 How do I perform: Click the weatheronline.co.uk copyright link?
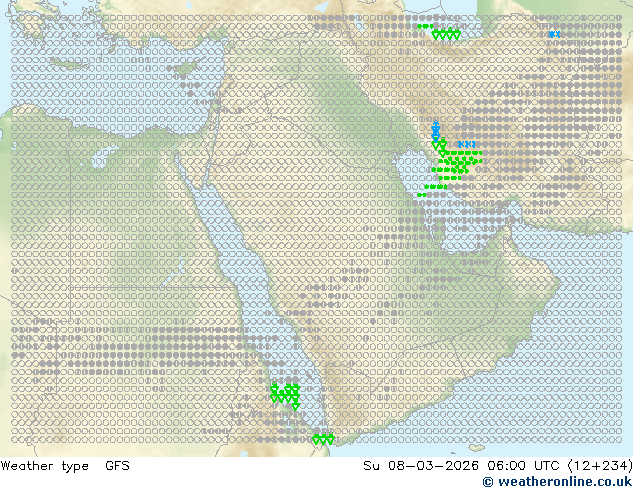558,482
